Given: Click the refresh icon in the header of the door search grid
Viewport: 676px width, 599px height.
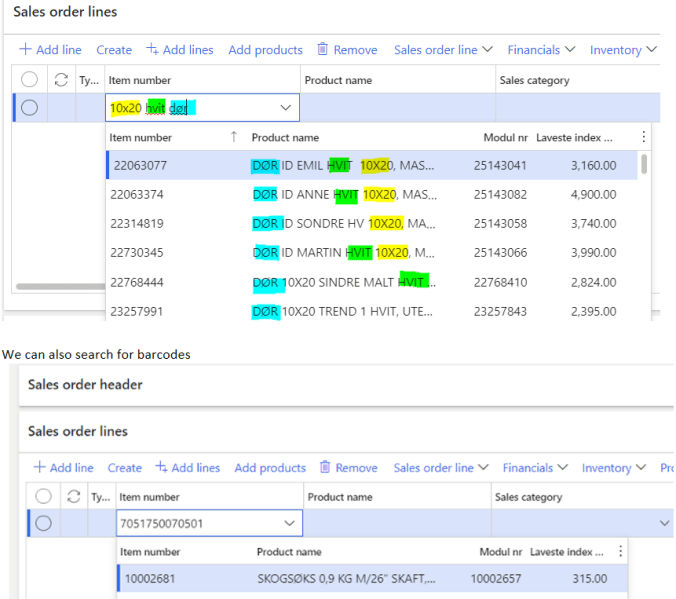Looking at the screenshot, I should click(61, 80).
